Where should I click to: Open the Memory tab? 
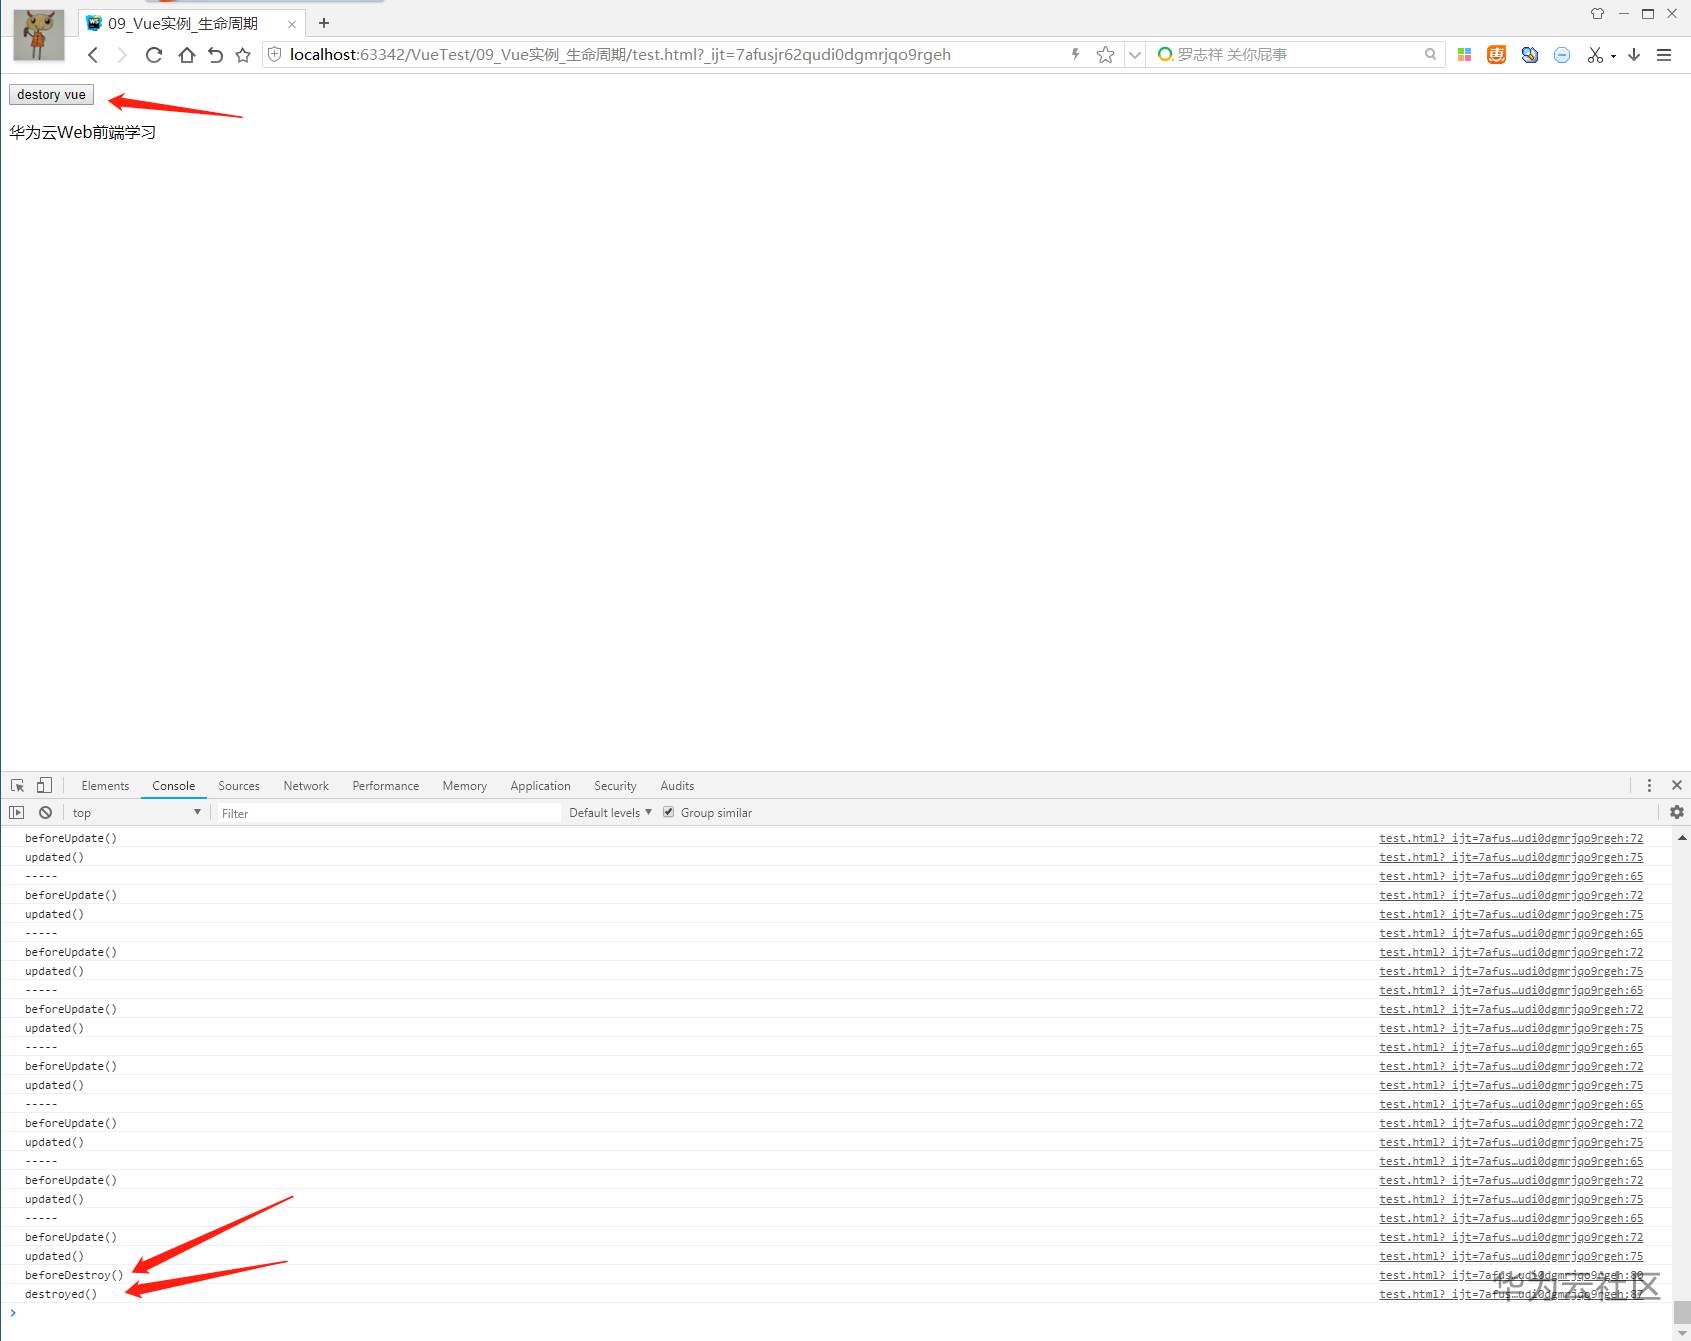pos(465,786)
